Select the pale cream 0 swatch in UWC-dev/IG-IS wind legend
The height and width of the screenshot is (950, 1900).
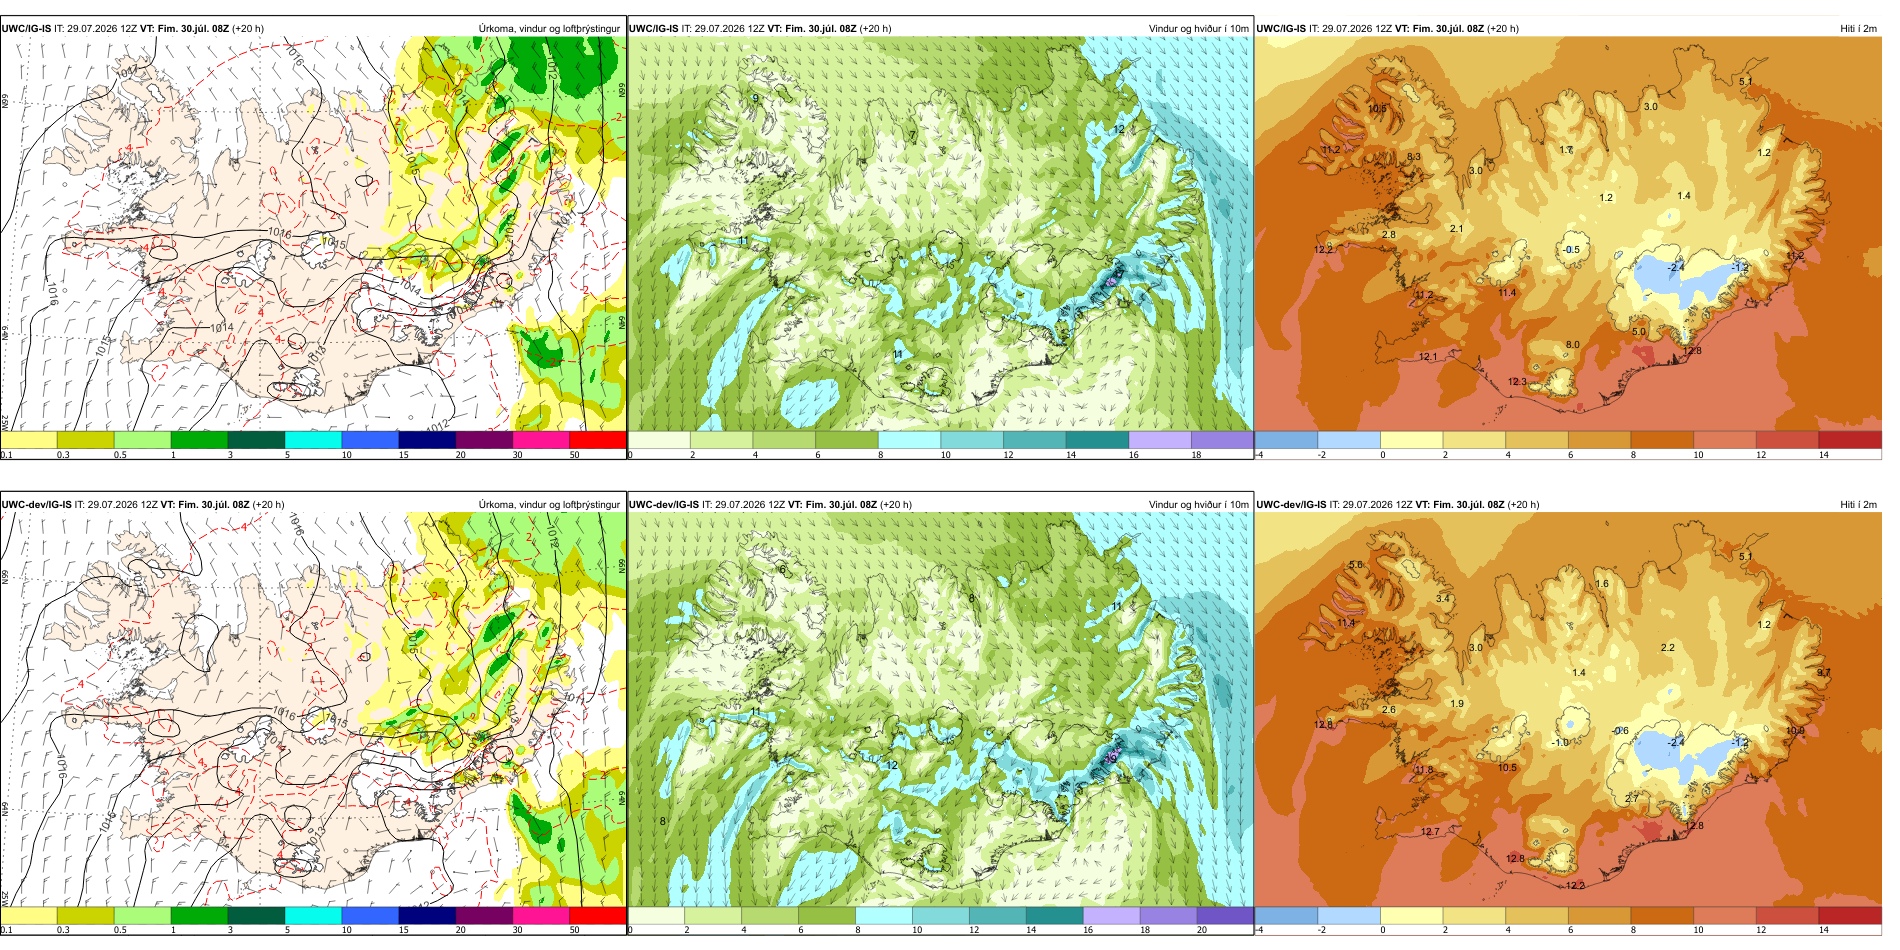point(656,915)
